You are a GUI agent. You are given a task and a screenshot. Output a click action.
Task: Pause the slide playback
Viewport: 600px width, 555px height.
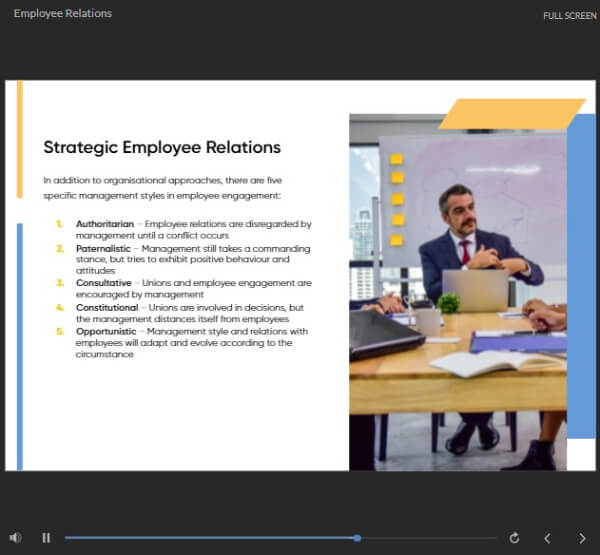coord(46,538)
